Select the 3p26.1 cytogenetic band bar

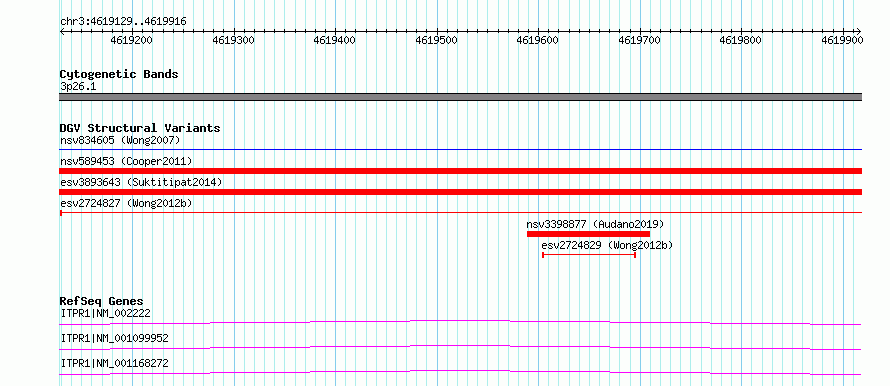click(x=460, y=97)
